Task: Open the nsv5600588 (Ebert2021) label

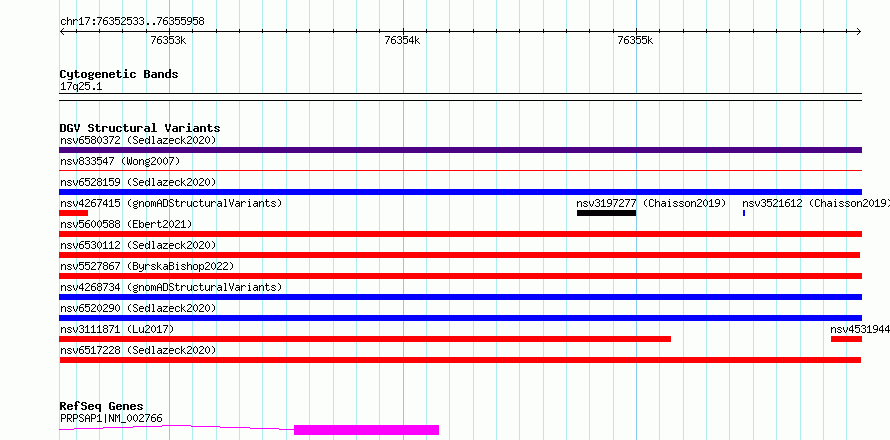Action: click(x=126, y=224)
